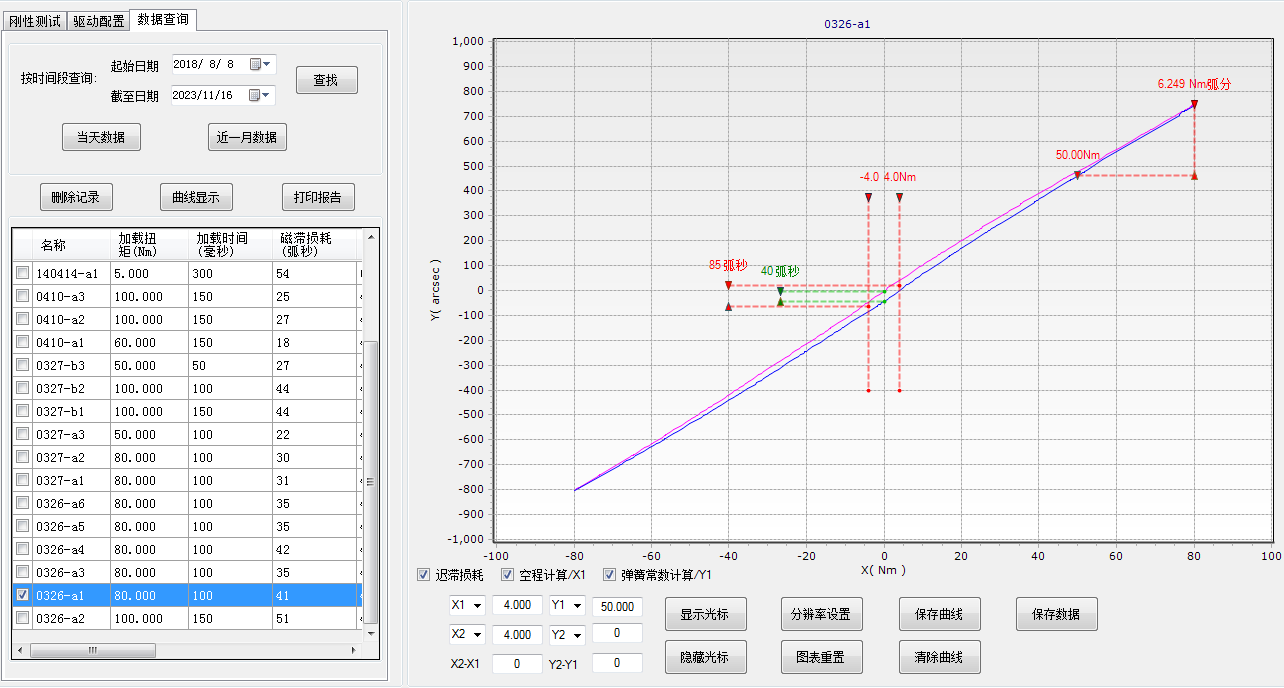Click the red marker below -4.0 label
The height and width of the screenshot is (688, 1284).
tap(868, 198)
